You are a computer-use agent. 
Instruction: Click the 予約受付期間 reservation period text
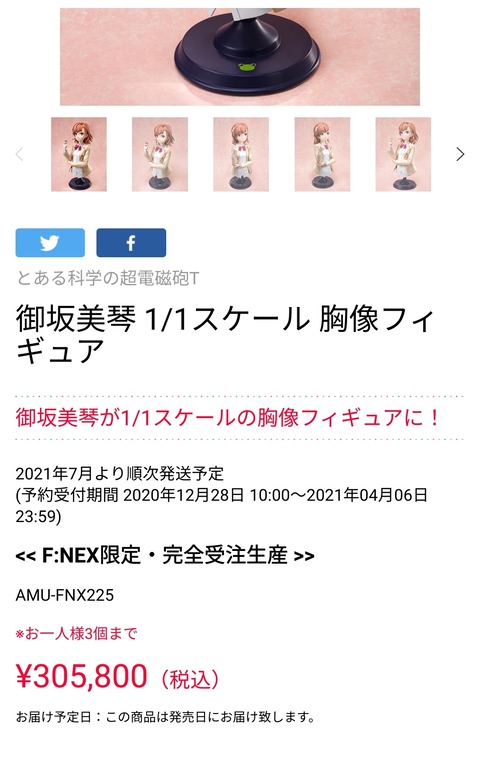click(x=67, y=495)
